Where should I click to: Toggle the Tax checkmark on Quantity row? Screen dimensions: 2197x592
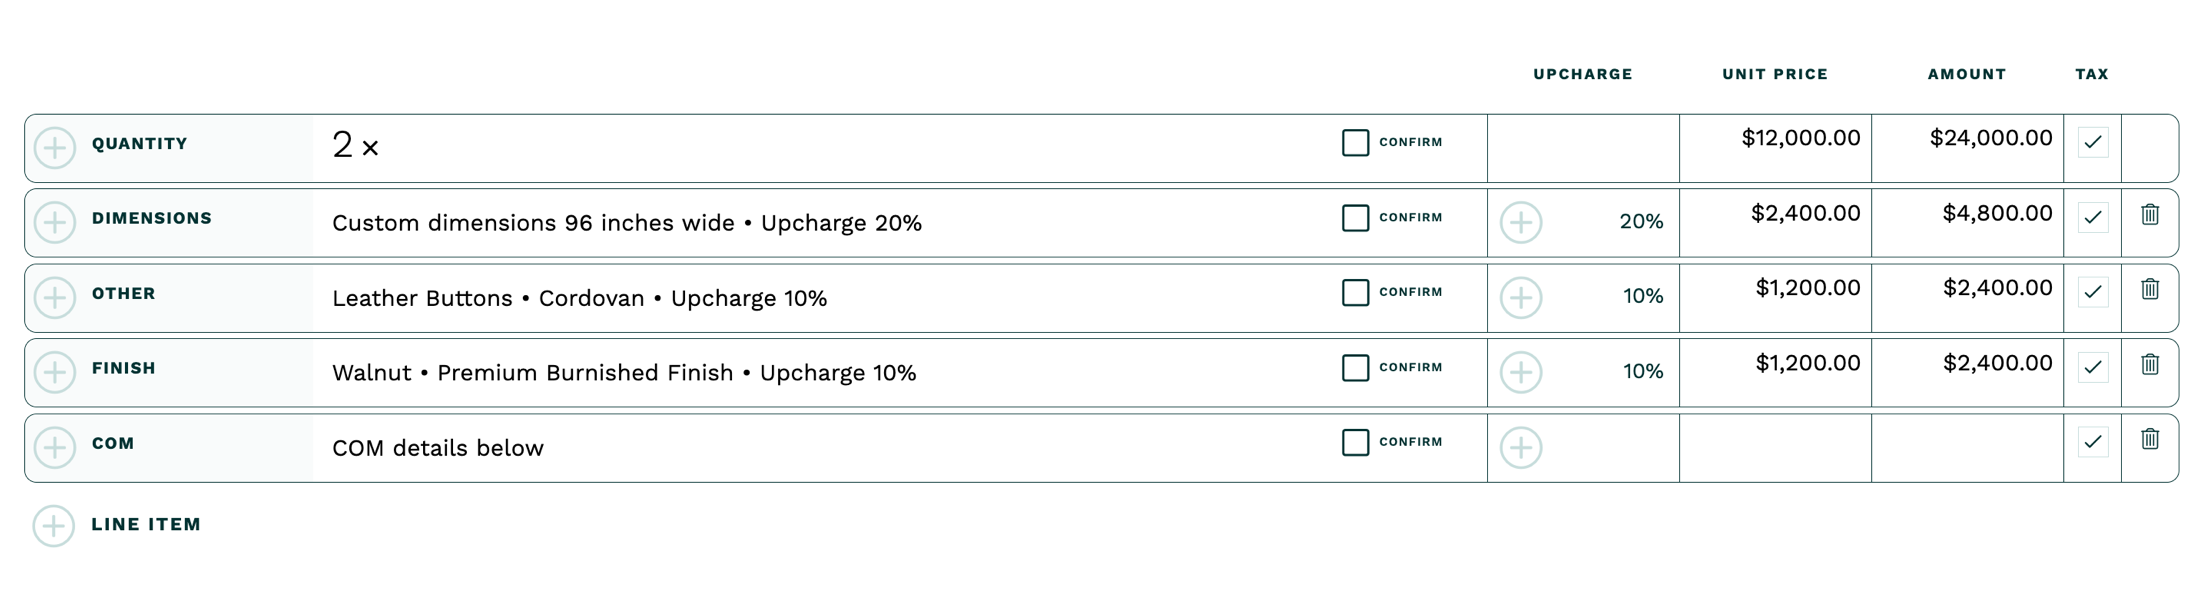point(2092,143)
